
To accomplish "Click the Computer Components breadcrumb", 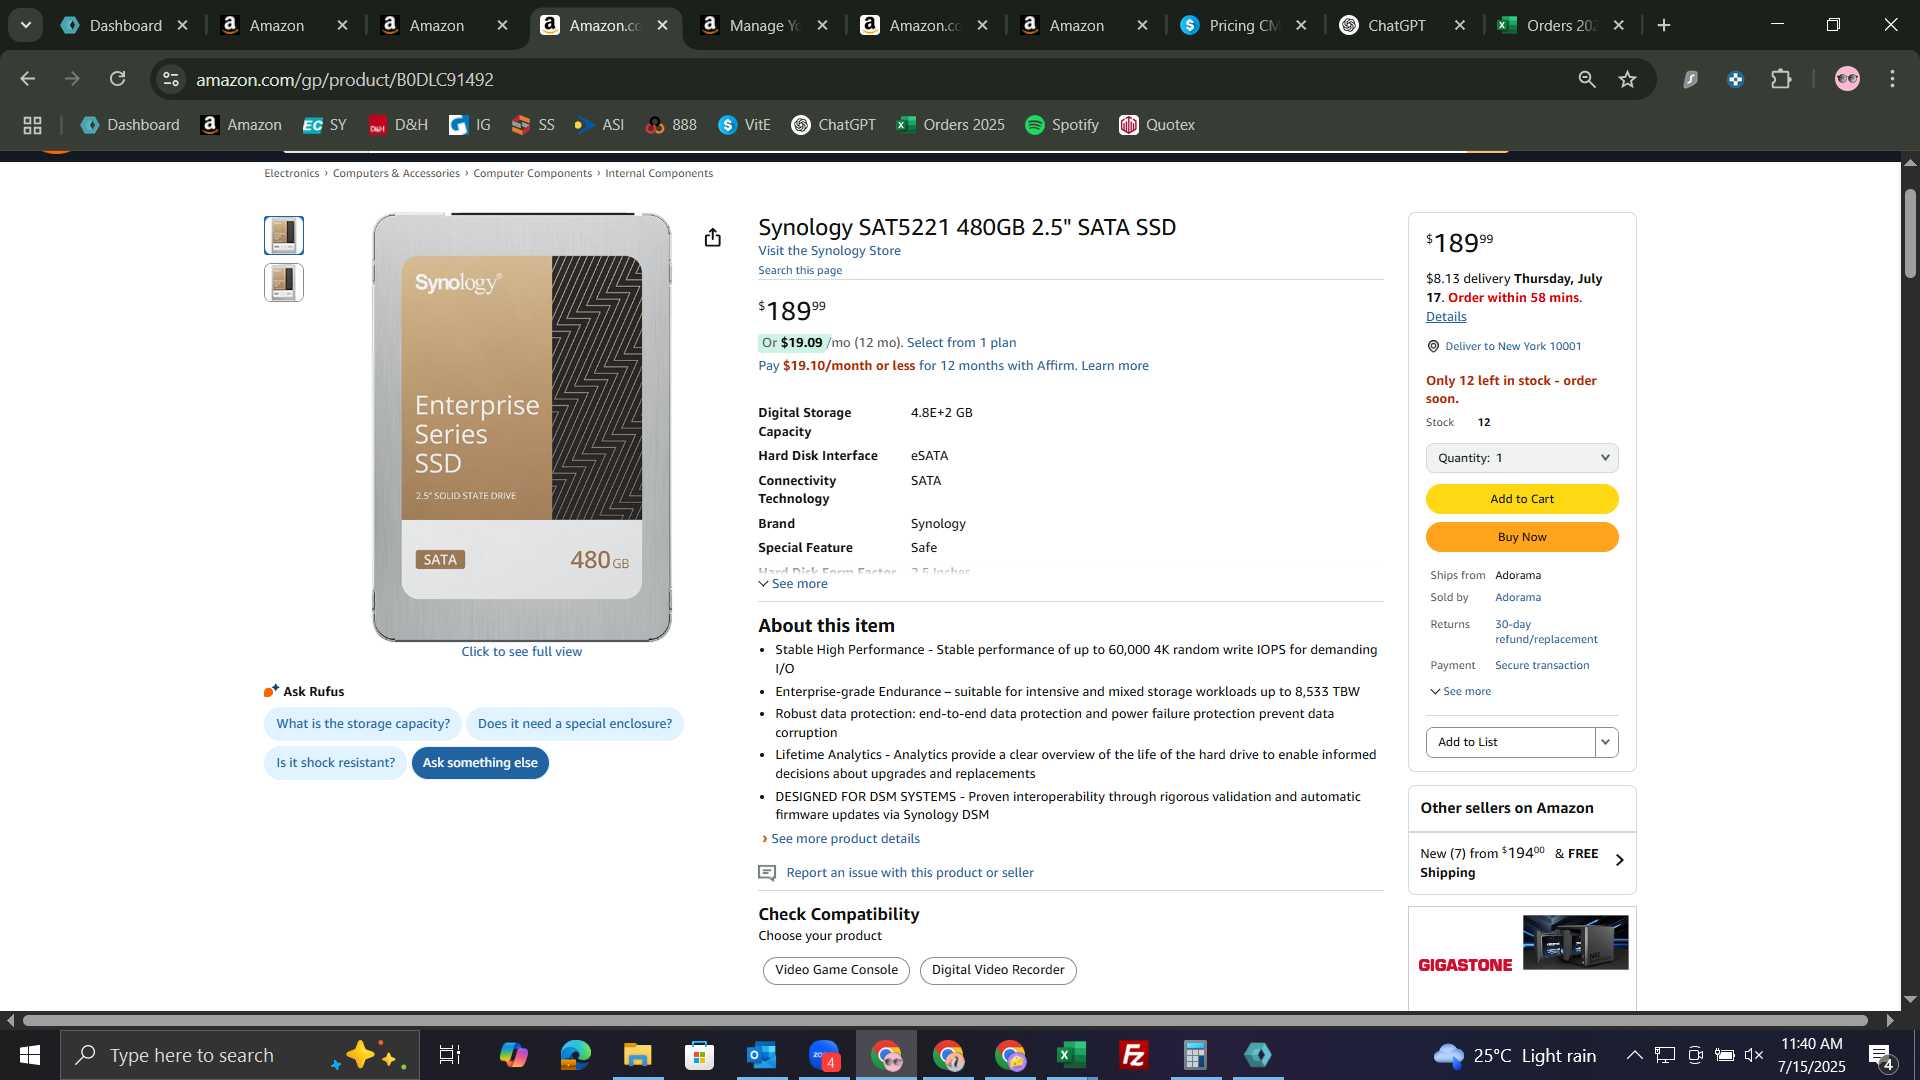I will 532,174.
